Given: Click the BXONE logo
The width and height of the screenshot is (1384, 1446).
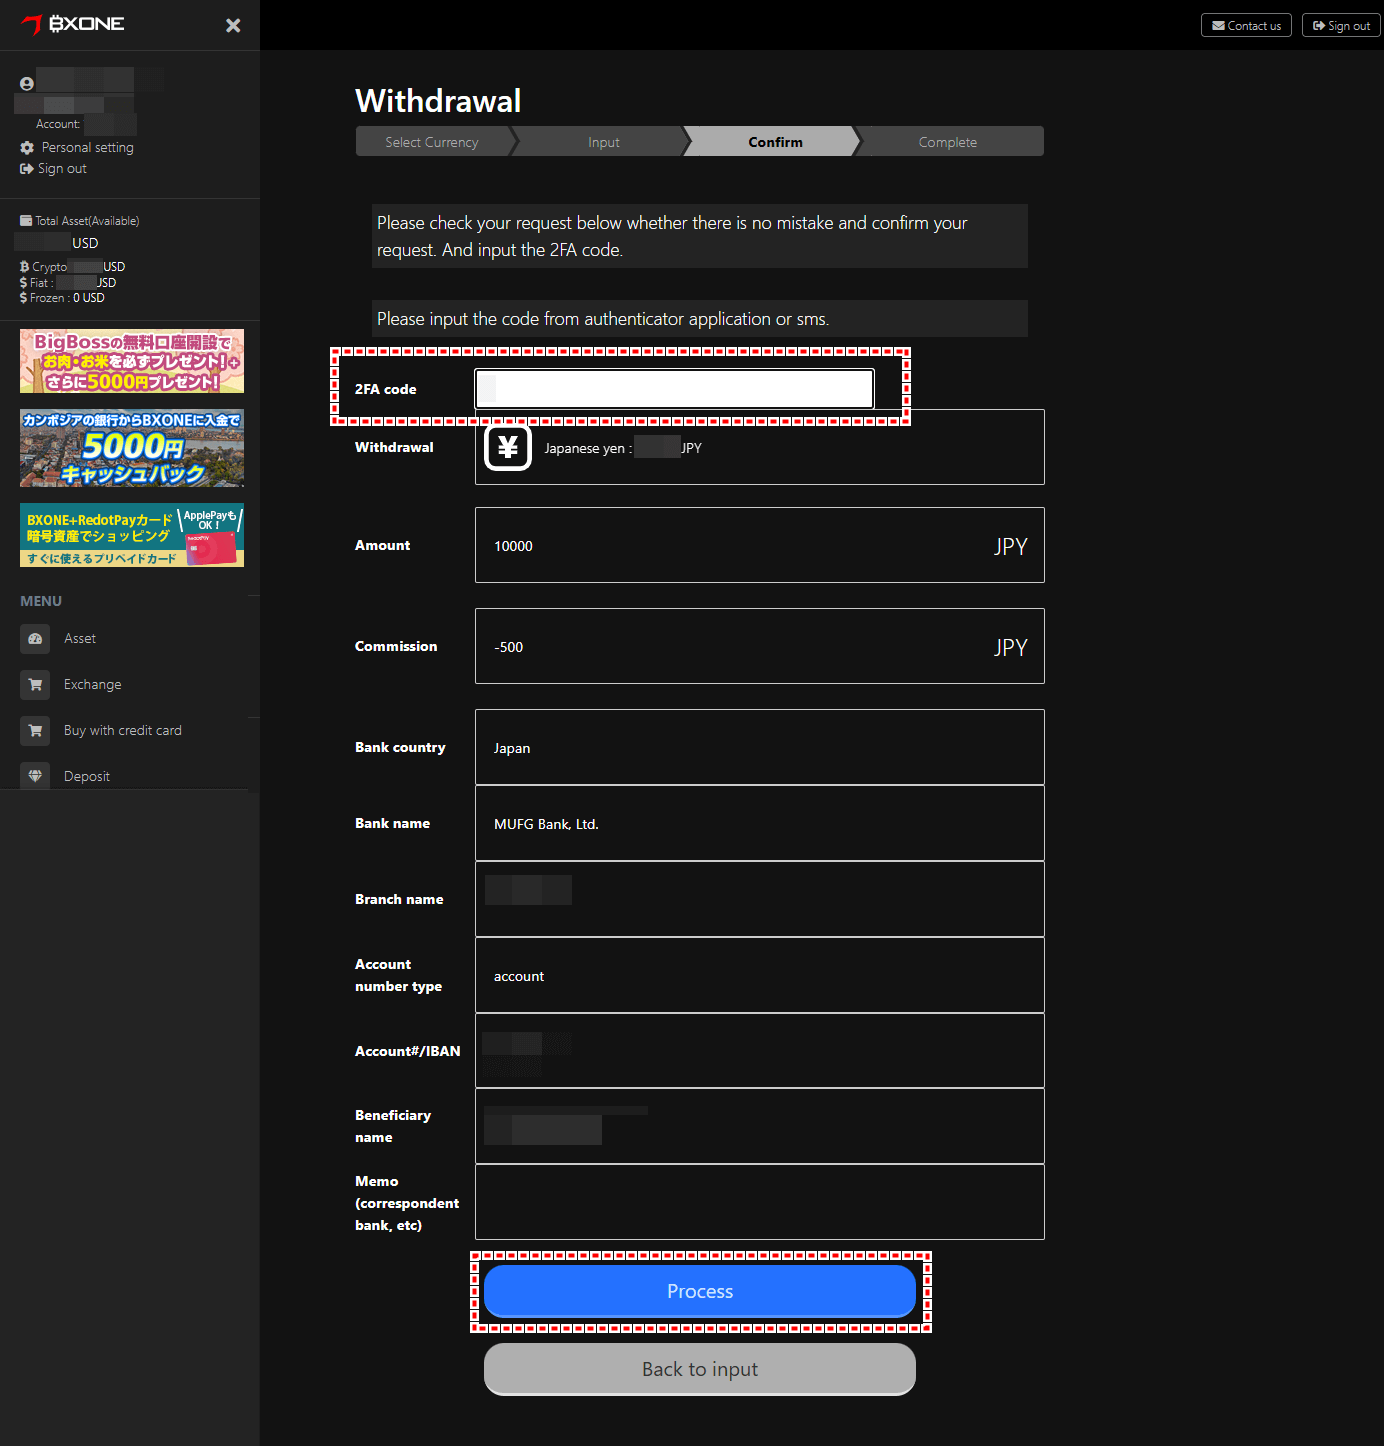Looking at the screenshot, I should pyautogui.click(x=73, y=24).
